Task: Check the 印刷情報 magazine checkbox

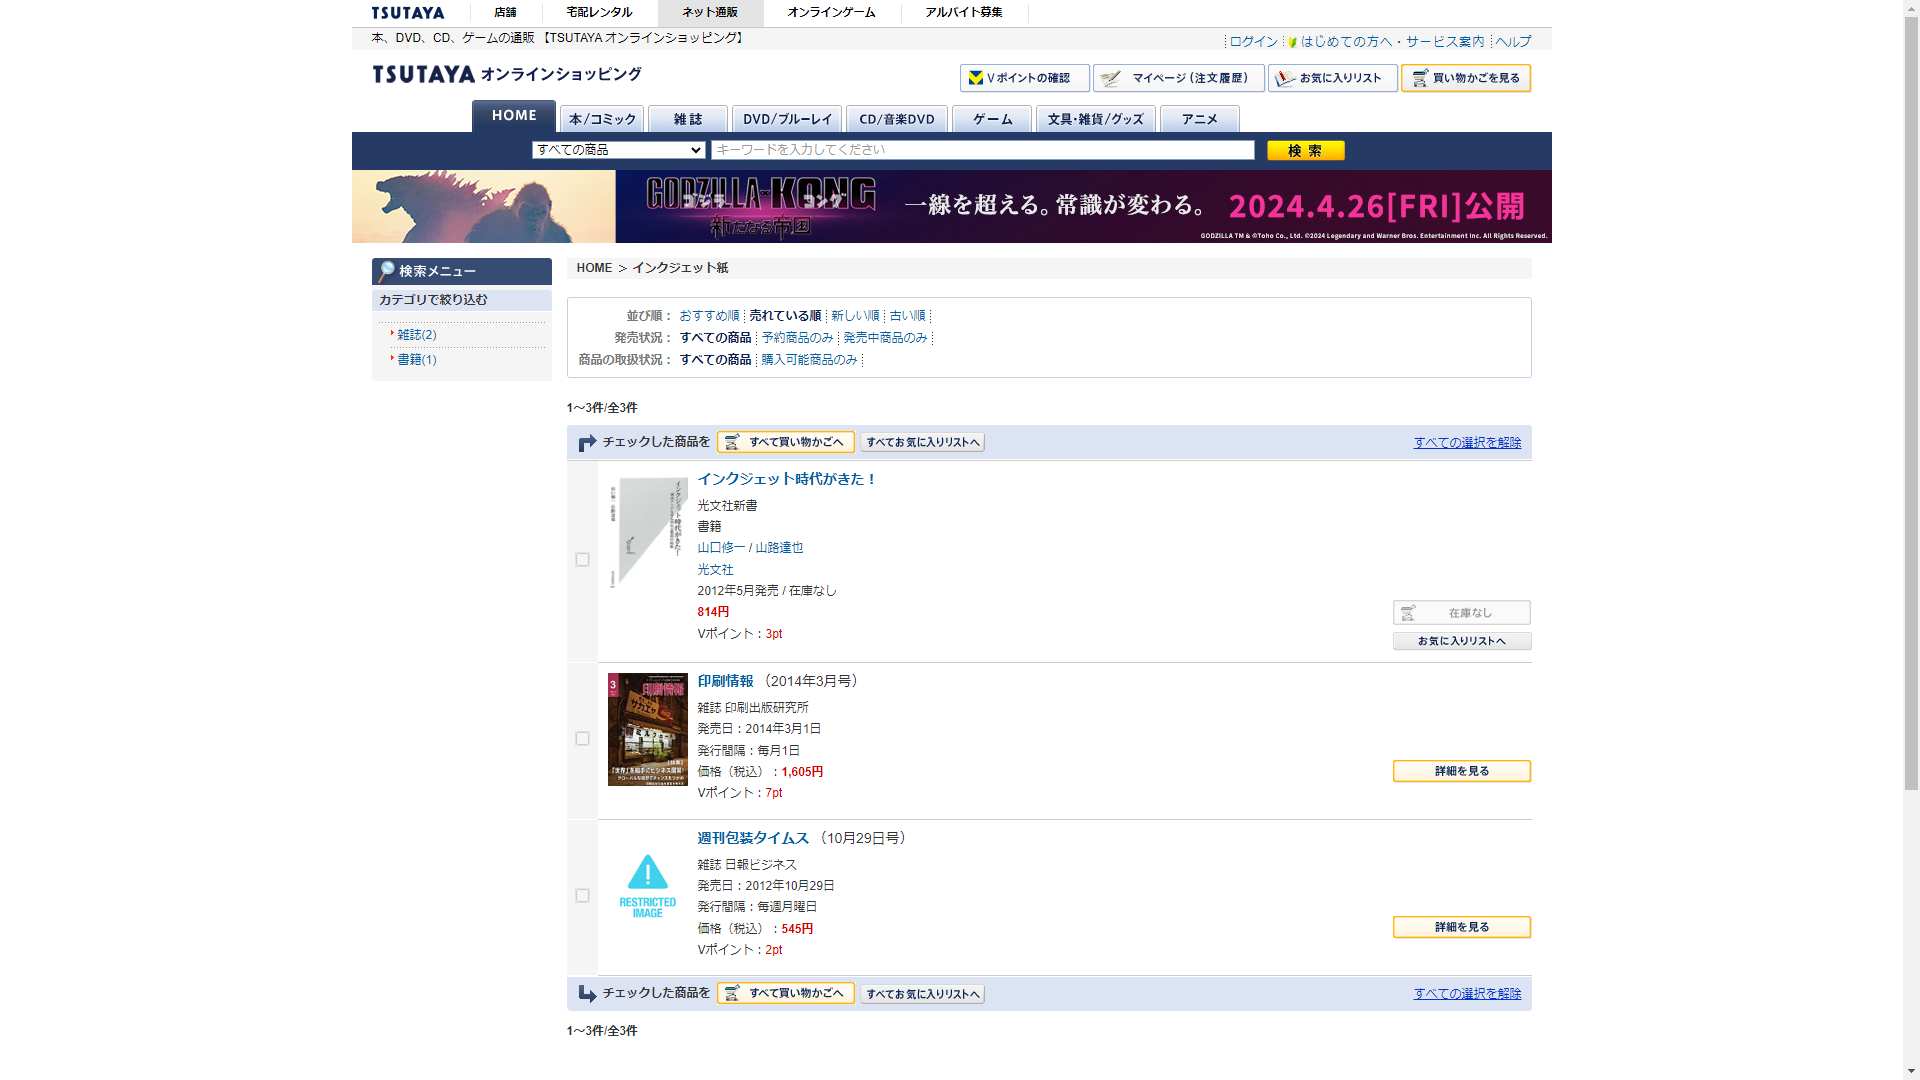Action: coord(582,739)
